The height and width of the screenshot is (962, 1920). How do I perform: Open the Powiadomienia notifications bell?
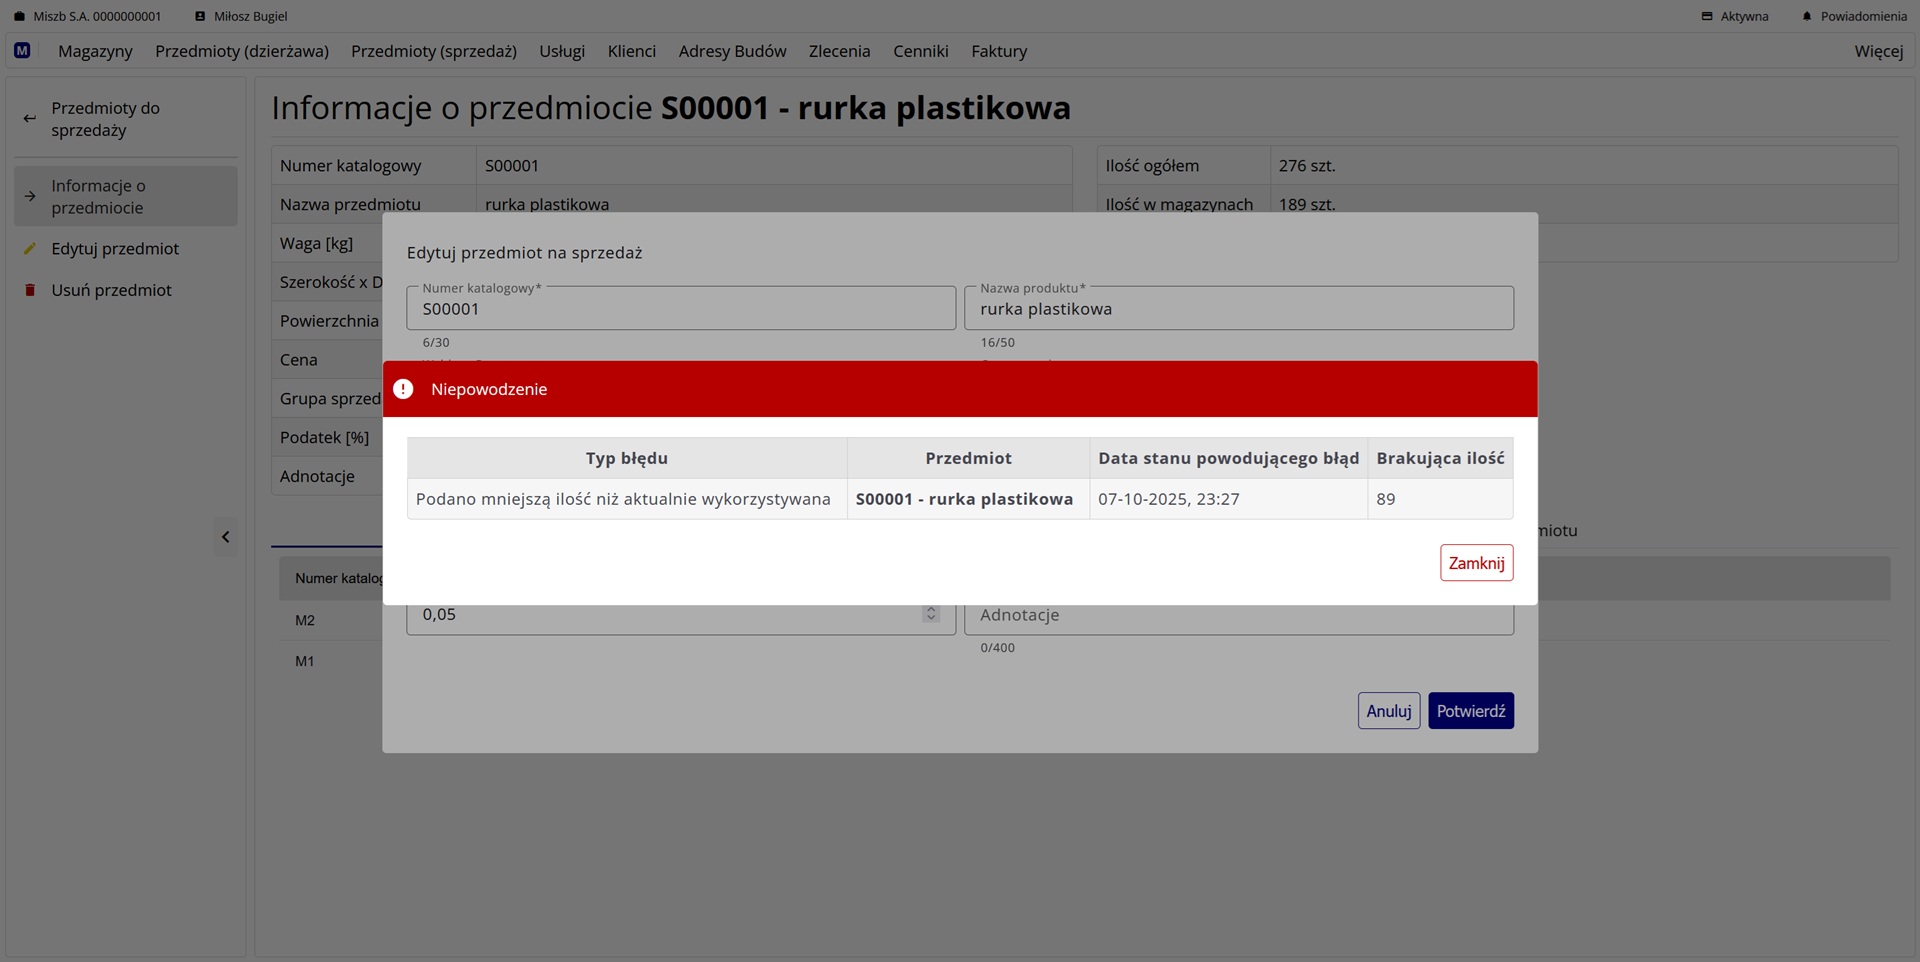point(1807,16)
